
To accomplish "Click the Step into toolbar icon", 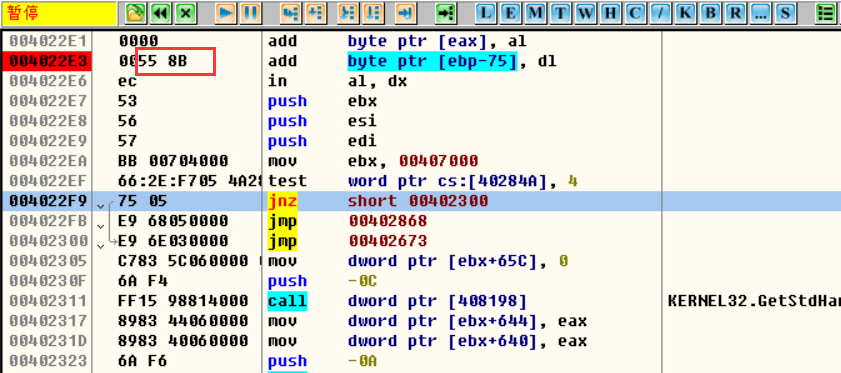I will 291,12.
